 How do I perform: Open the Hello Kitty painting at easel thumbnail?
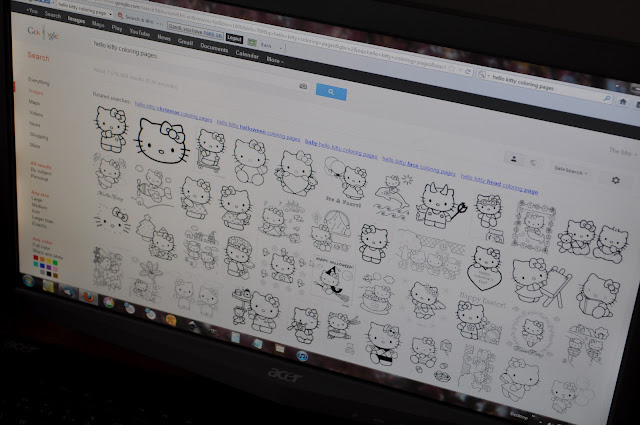541,282
